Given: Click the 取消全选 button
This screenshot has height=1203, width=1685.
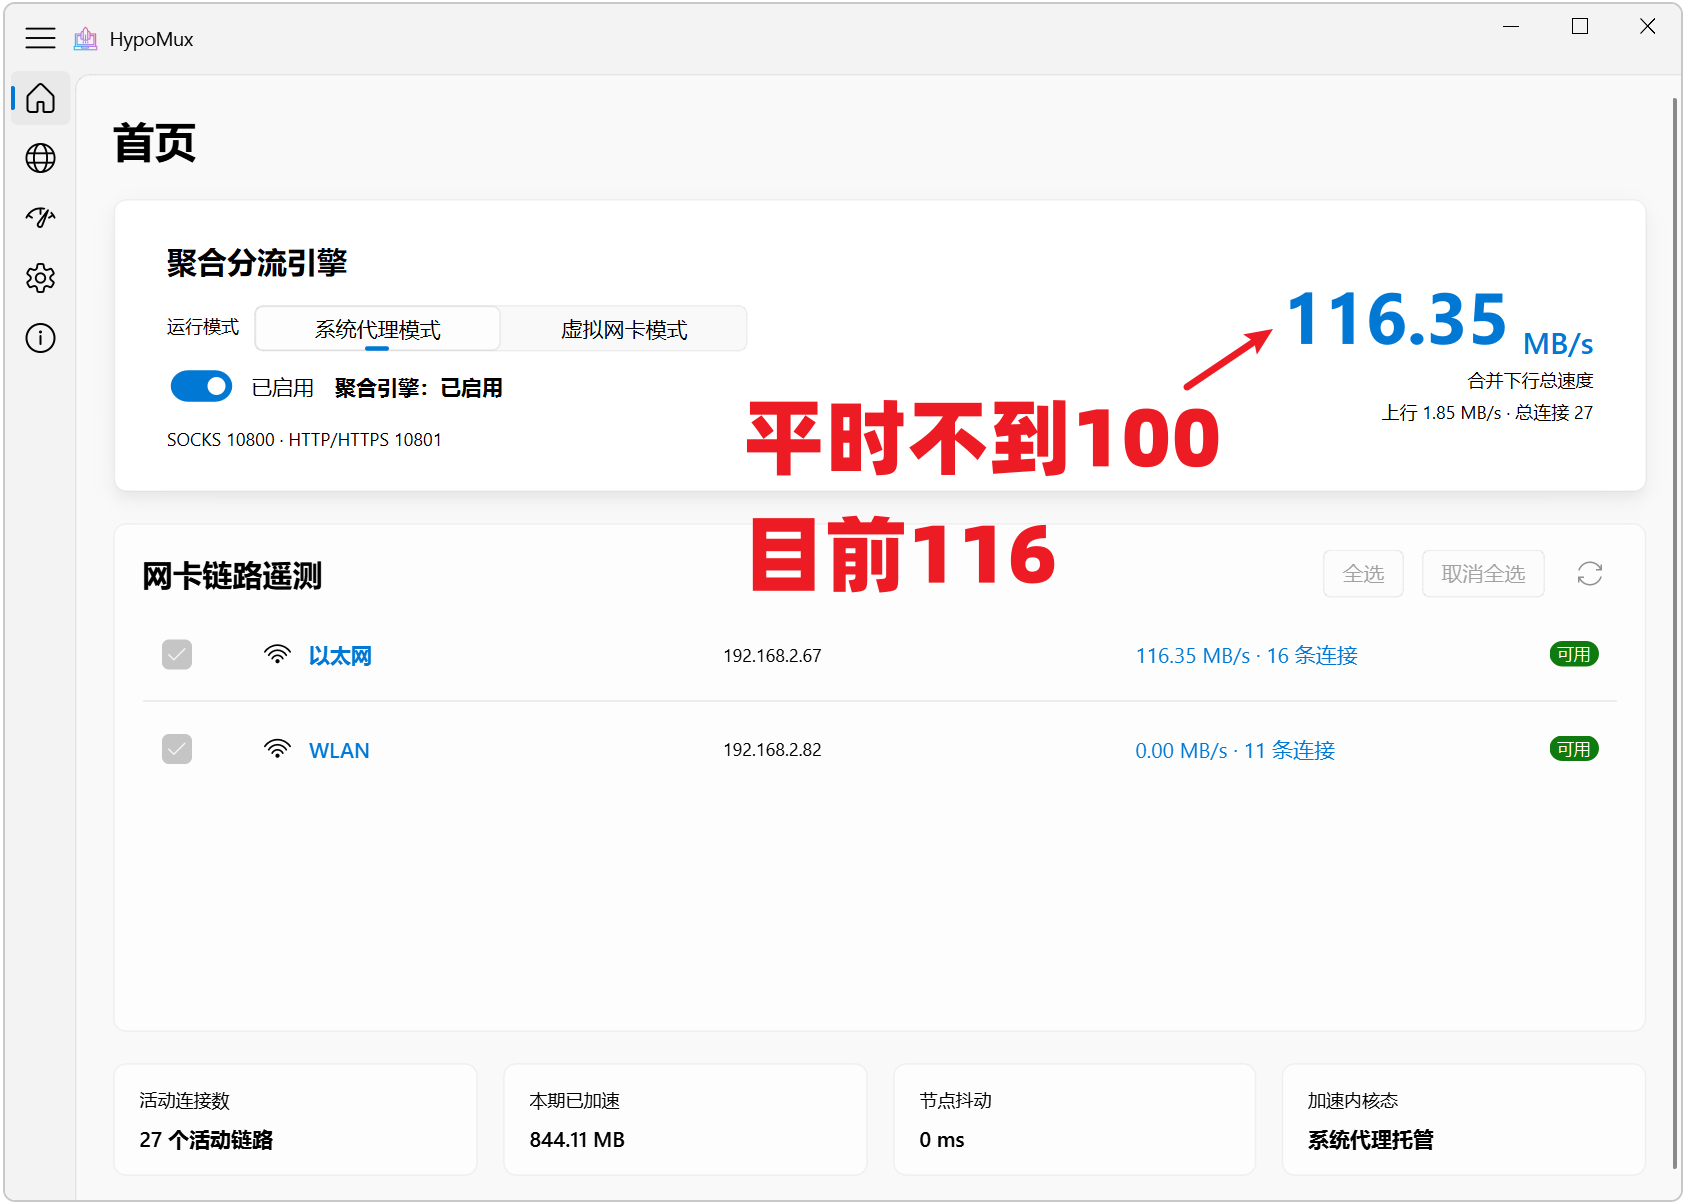Looking at the screenshot, I should [1483, 573].
